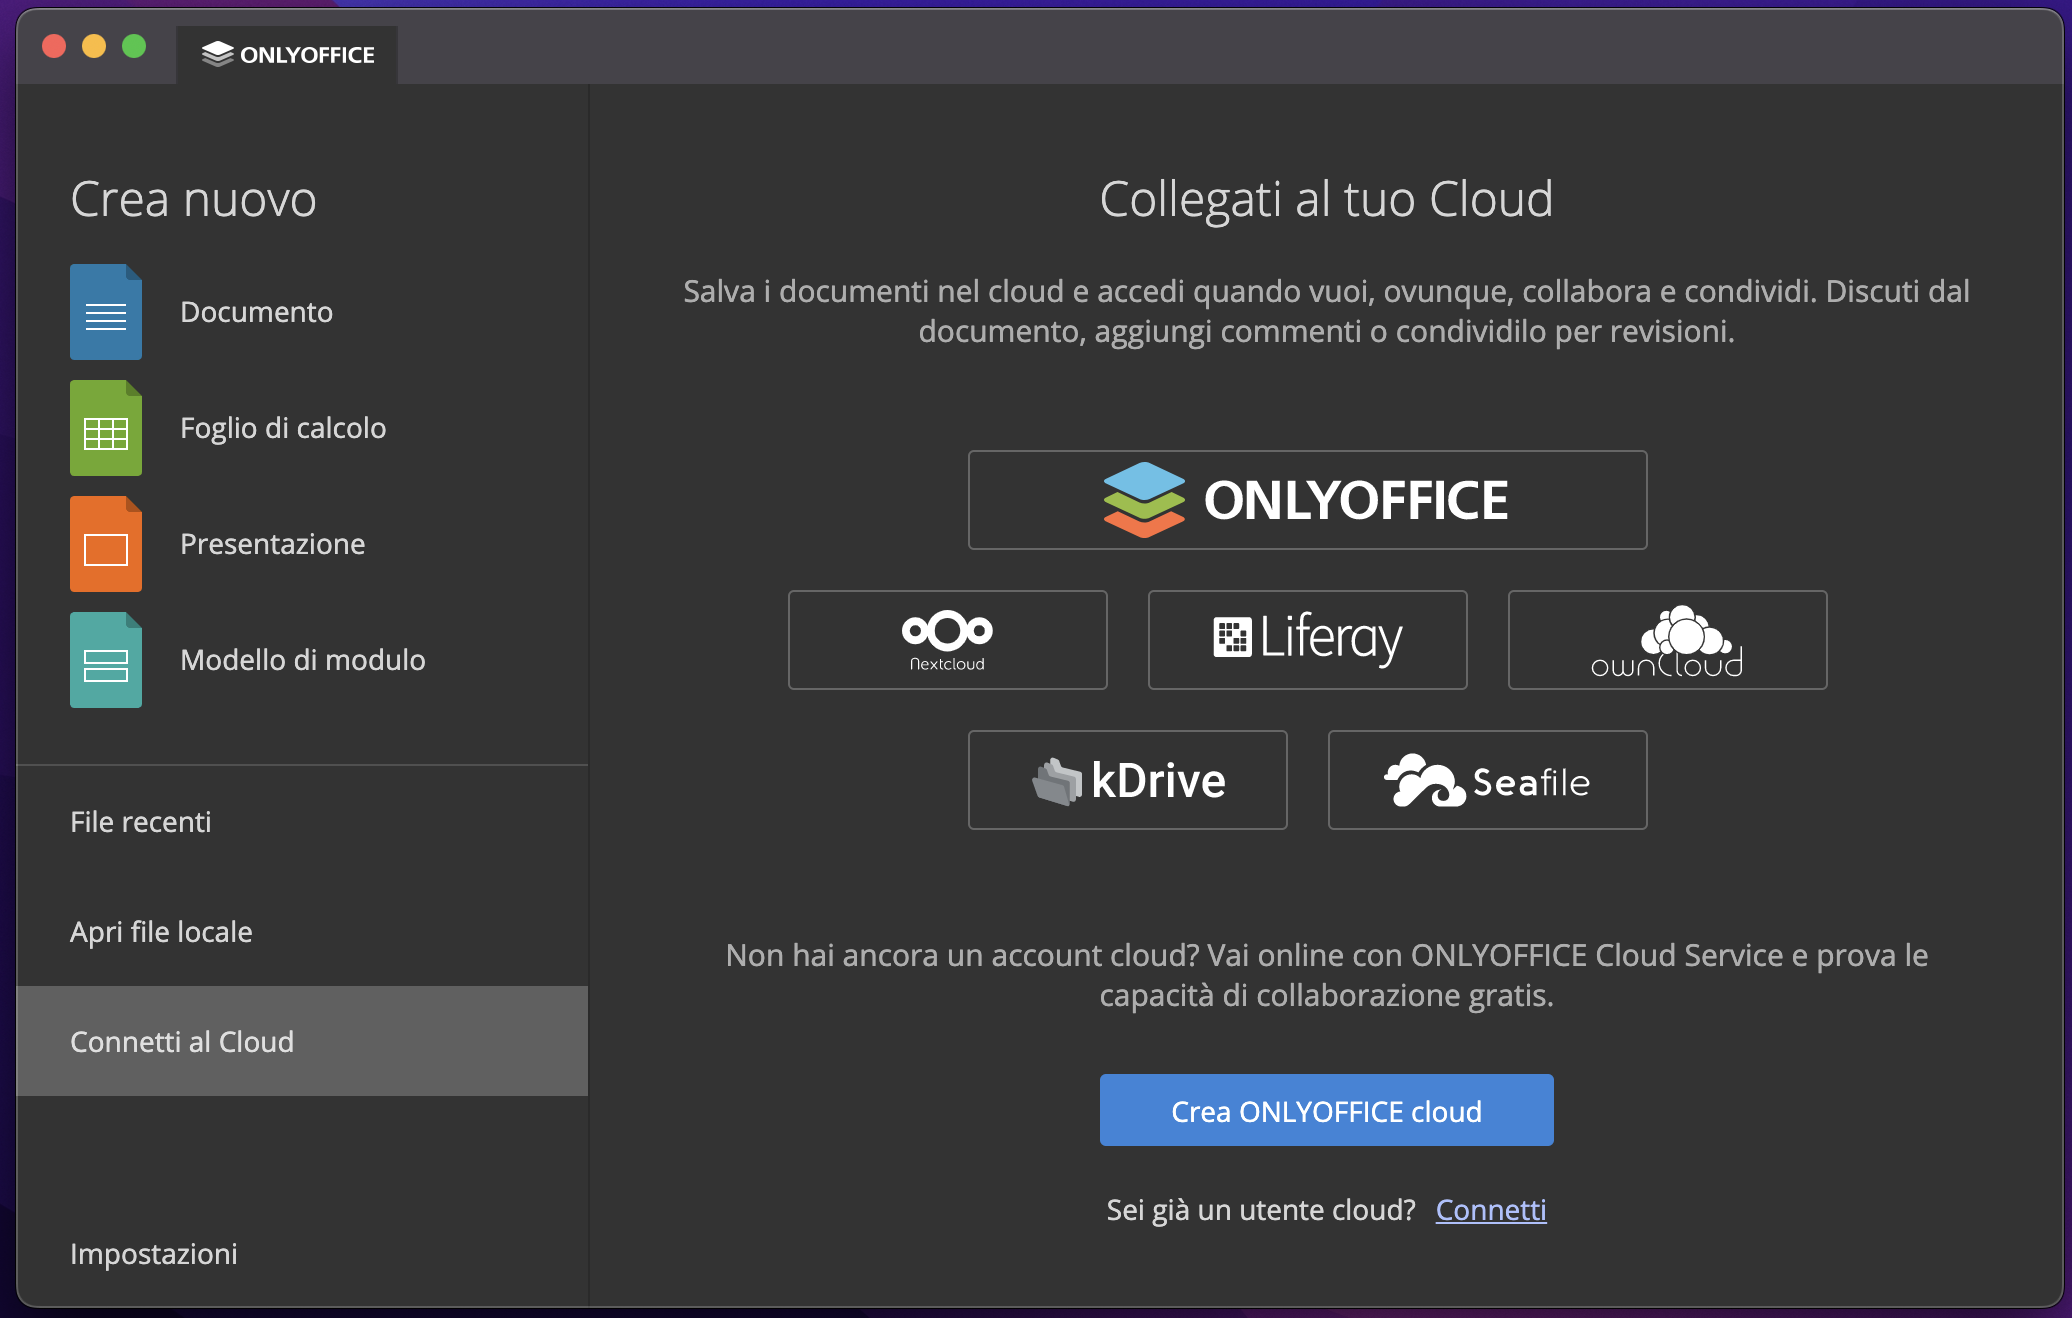The width and height of the screenshot is (2072, 1318).
Task: Start a new Presentazione
Action: click(105, 544)
